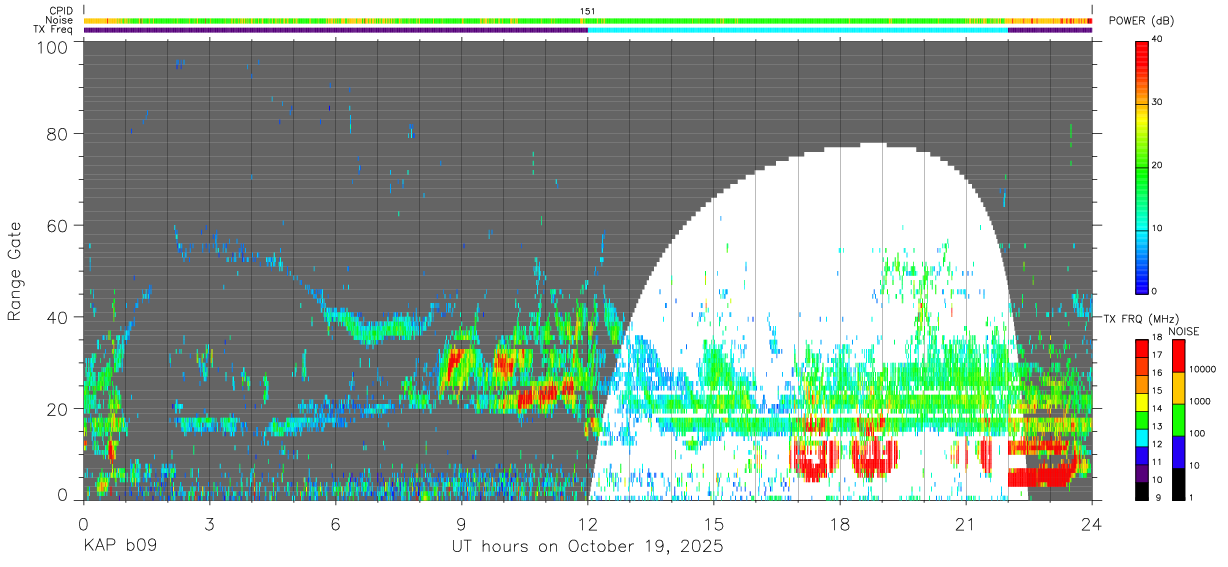
Task: Click the TX FRQ (MHz) color scale
Action: (x=1141, y=419)
